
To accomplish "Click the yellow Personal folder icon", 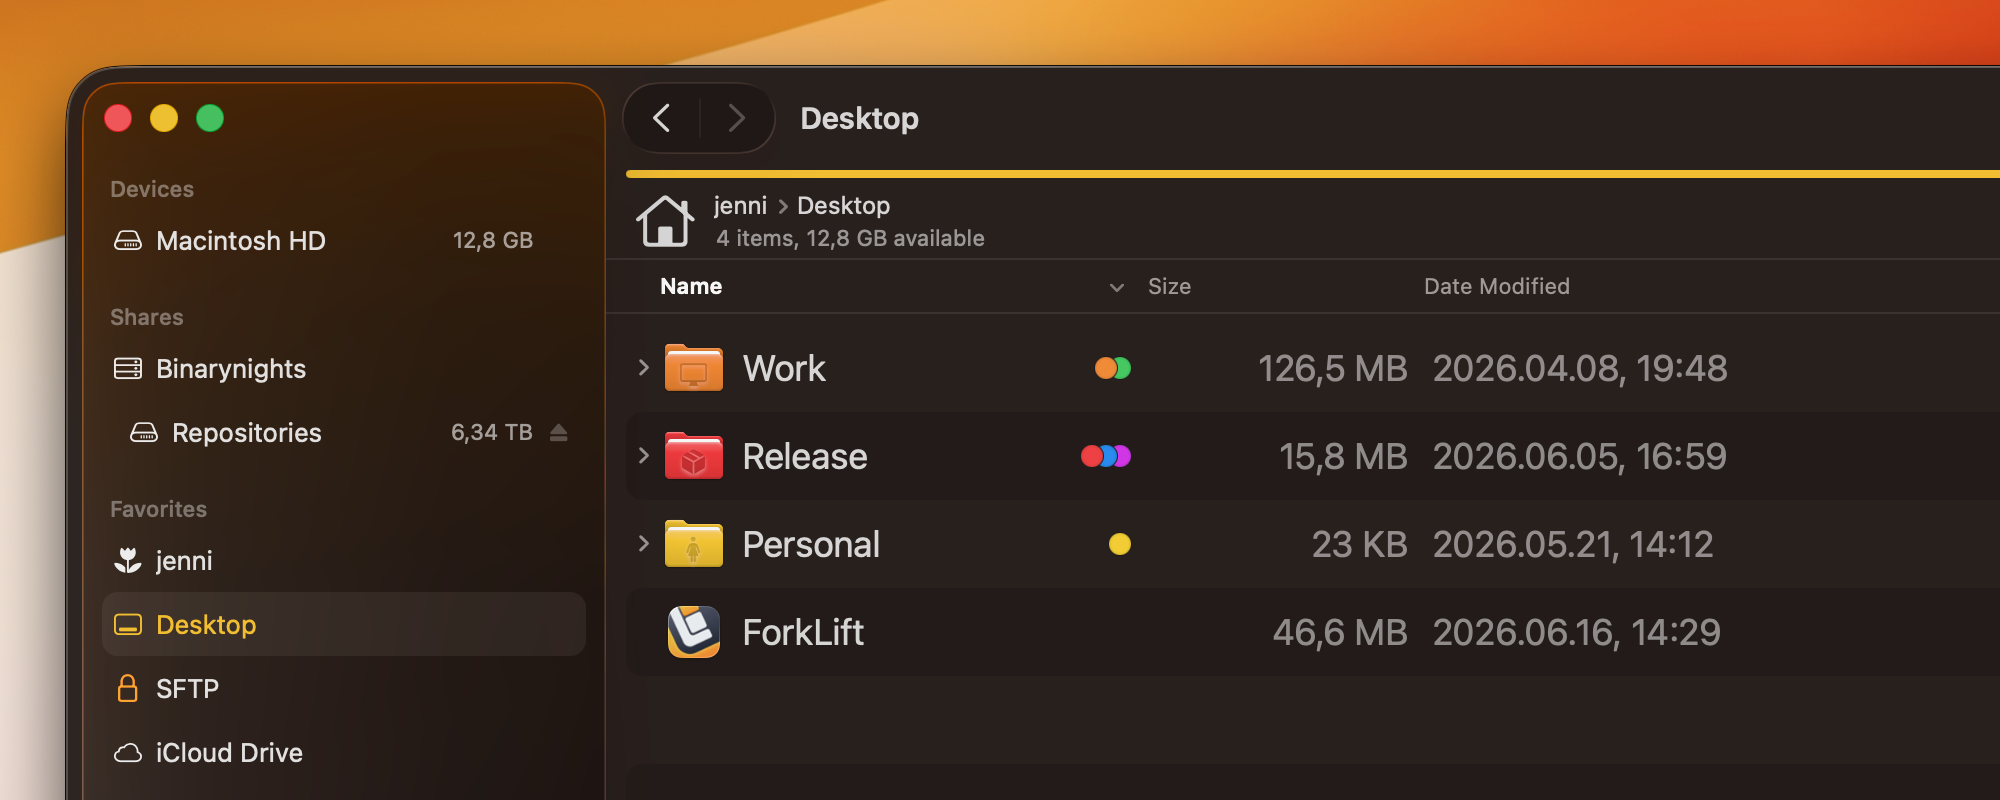I will coord(694,544).
